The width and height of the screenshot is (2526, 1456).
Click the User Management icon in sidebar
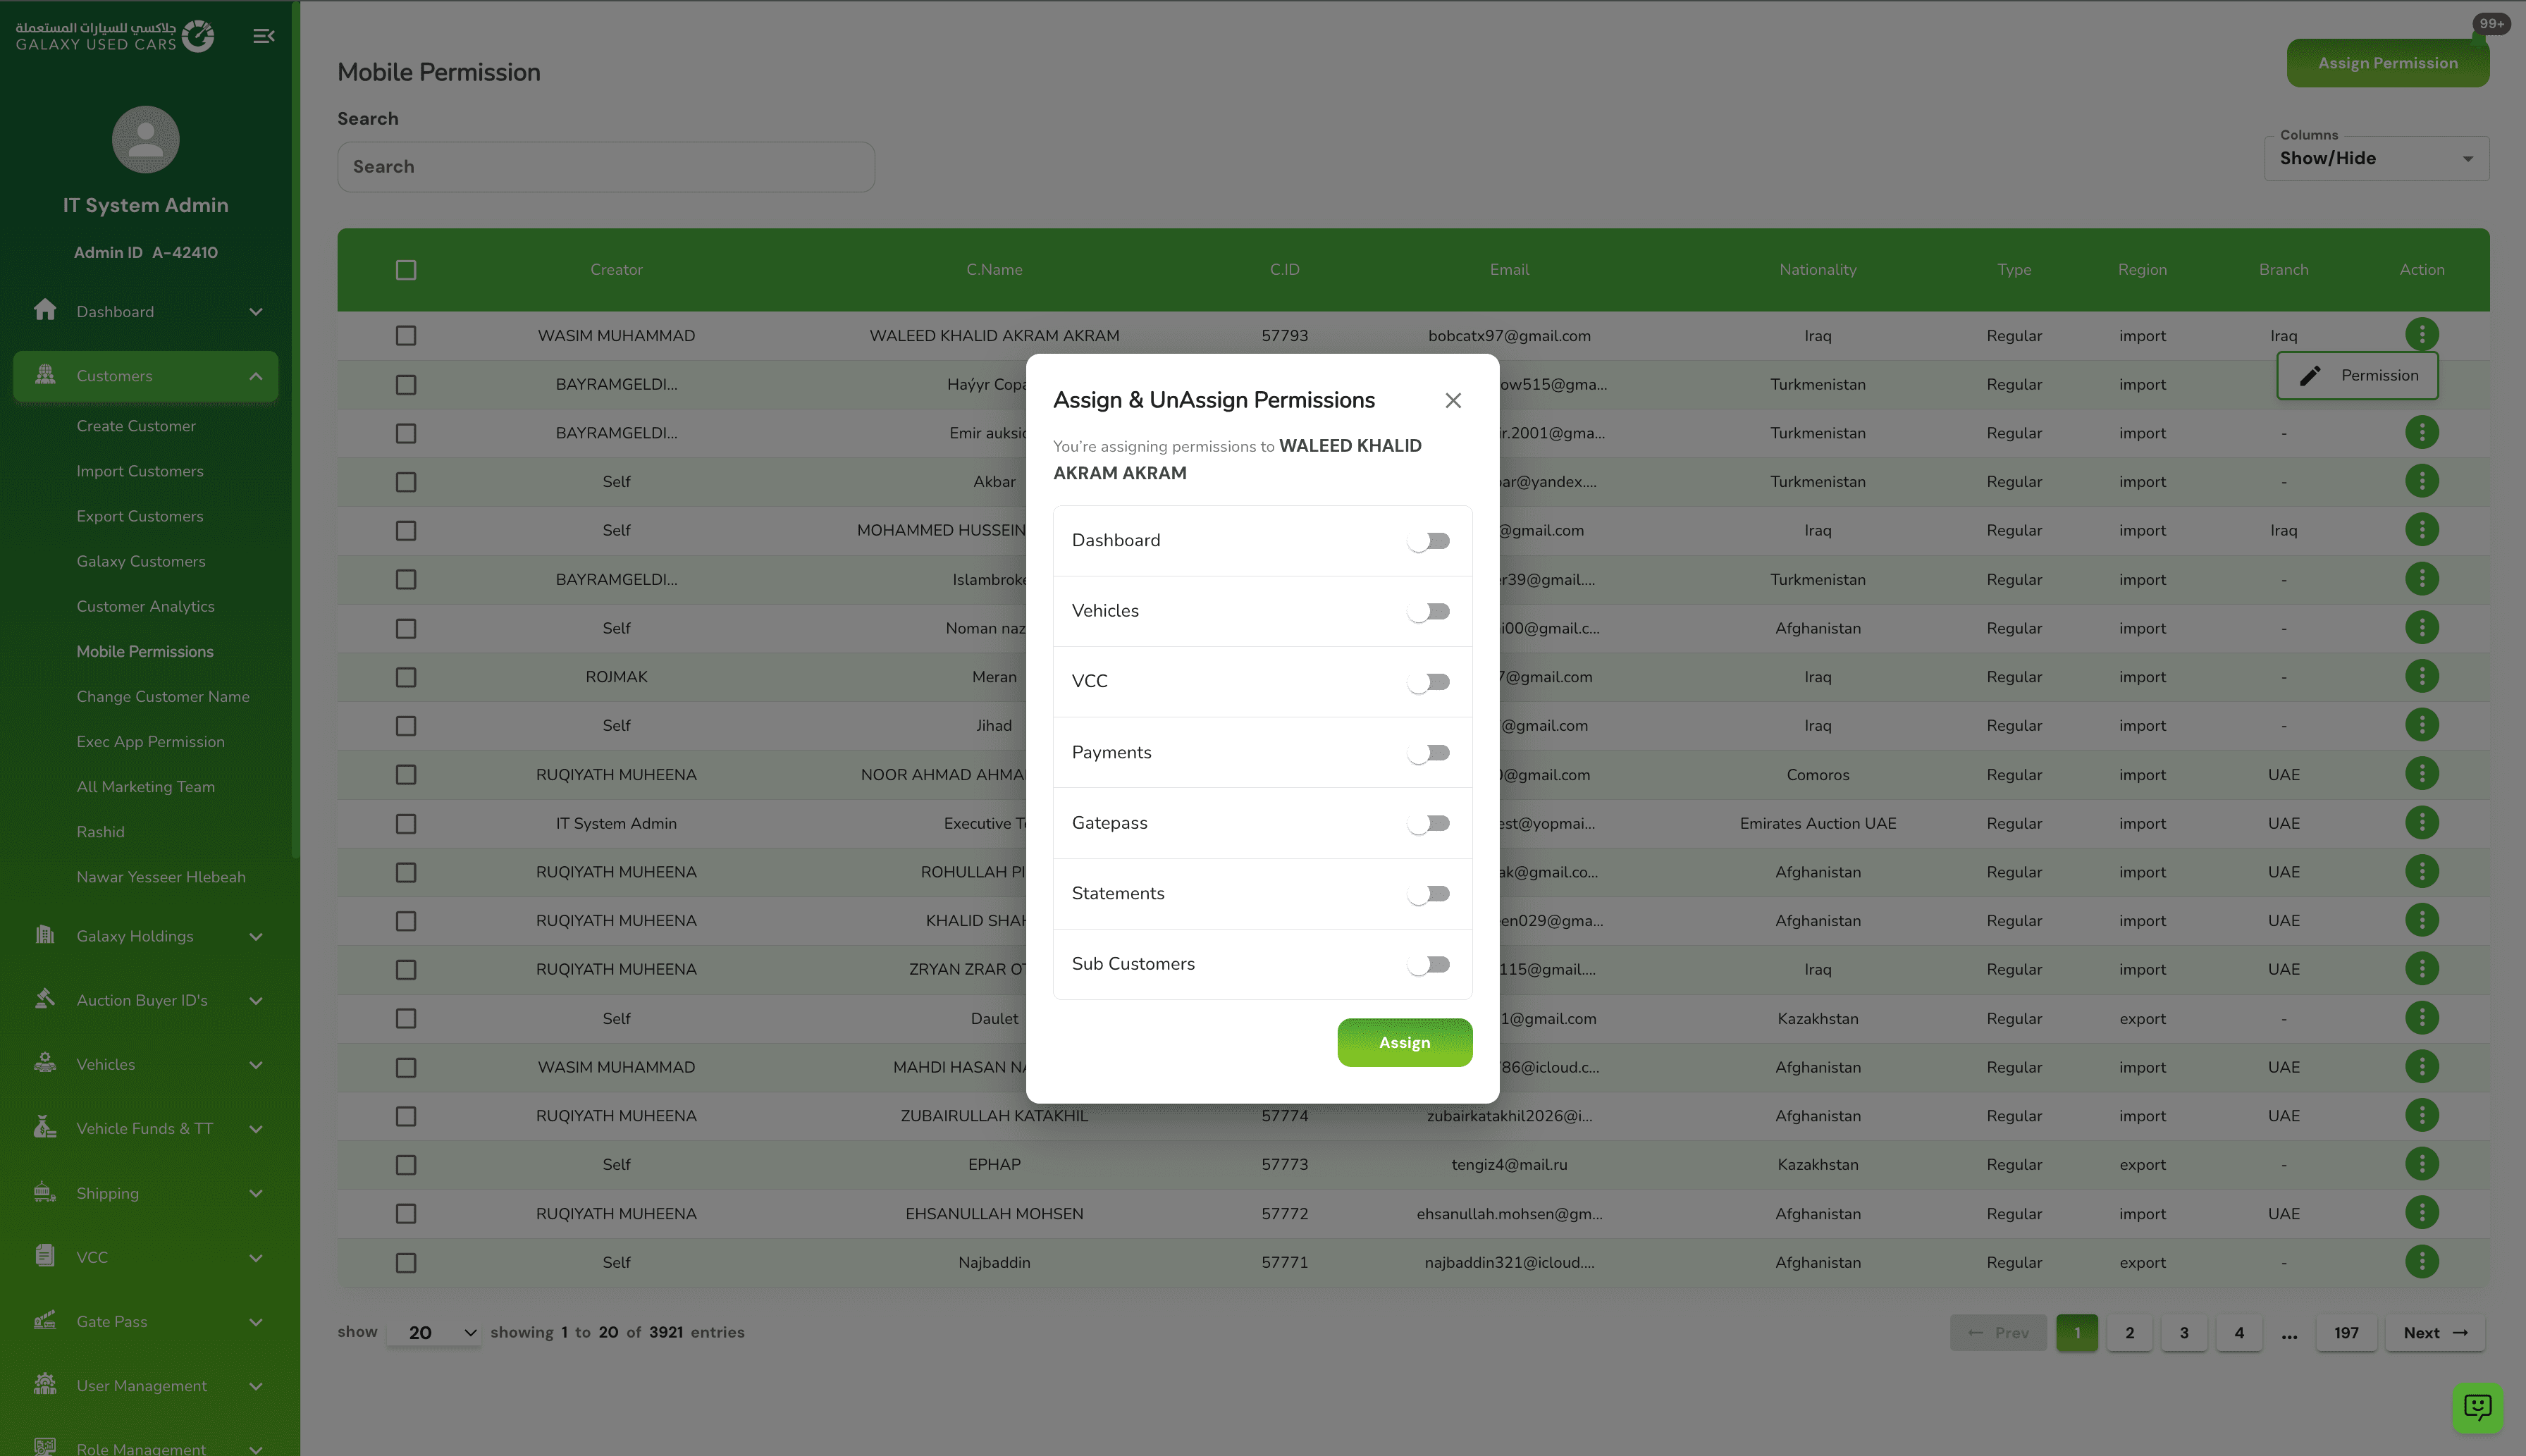(x=45, y=1384)
